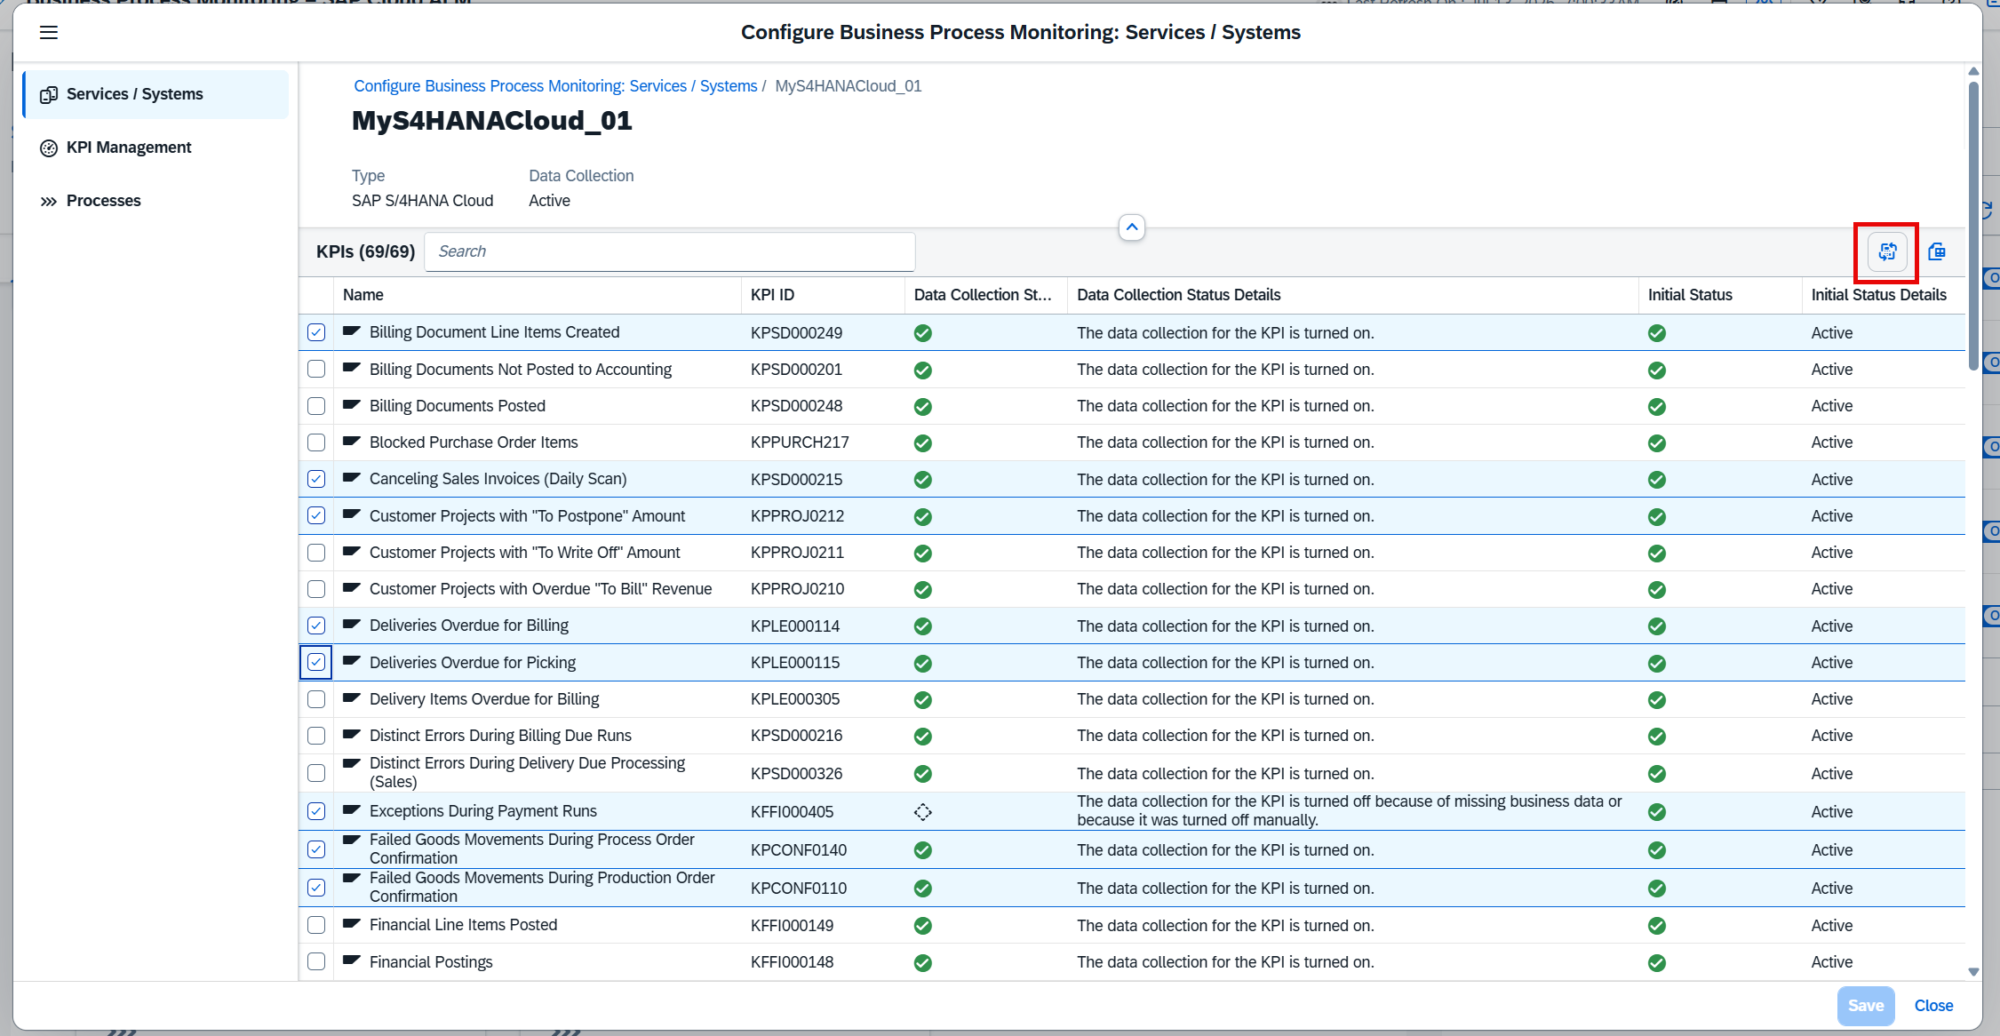Click the KPSD000201 KPI ID cell
The image size is (2000, 1036).
click(x=796, y=369)
